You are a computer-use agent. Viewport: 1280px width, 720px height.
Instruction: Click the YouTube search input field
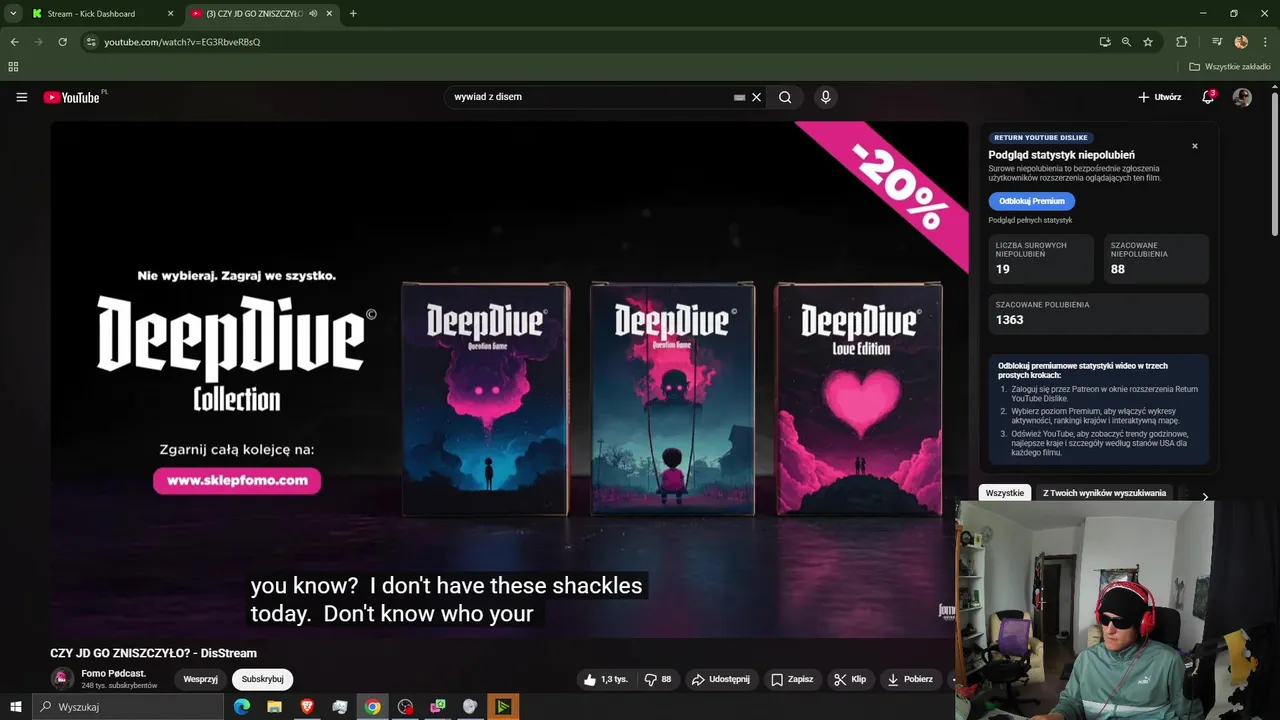pyautogui.click(x=590, y=97)
